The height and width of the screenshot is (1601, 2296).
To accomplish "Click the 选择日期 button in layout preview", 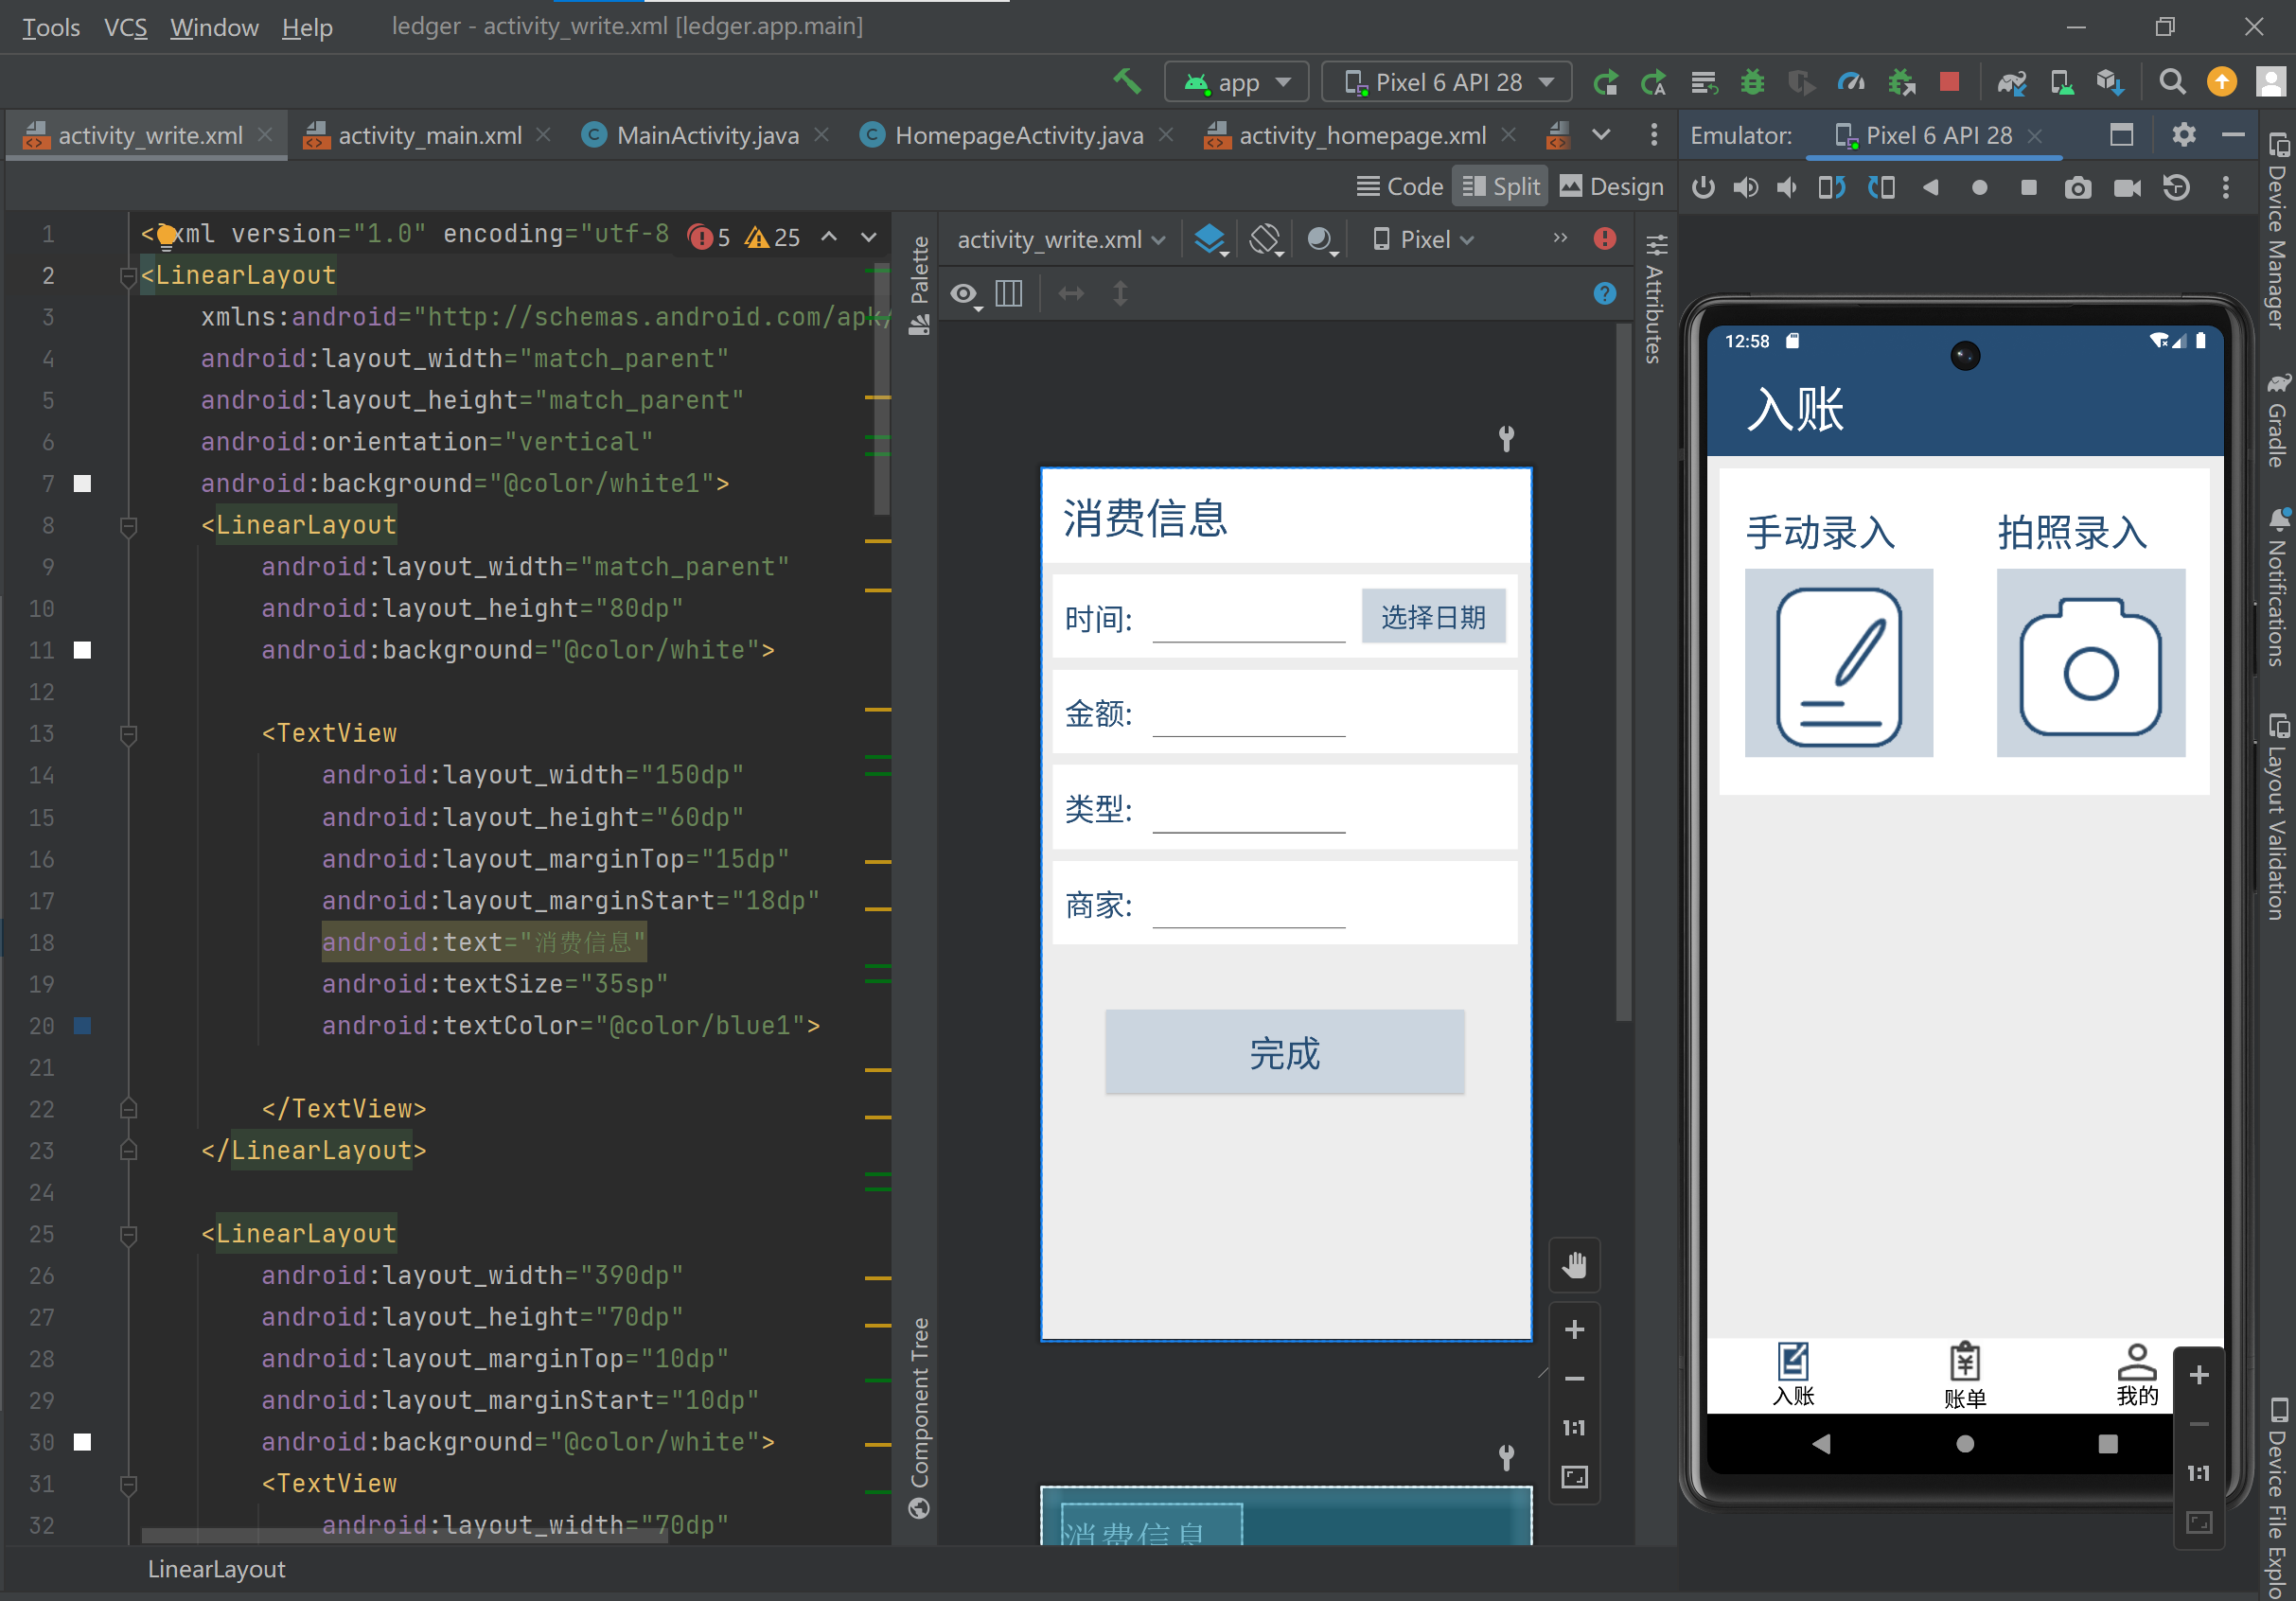I will click(x=1432, y=617).
